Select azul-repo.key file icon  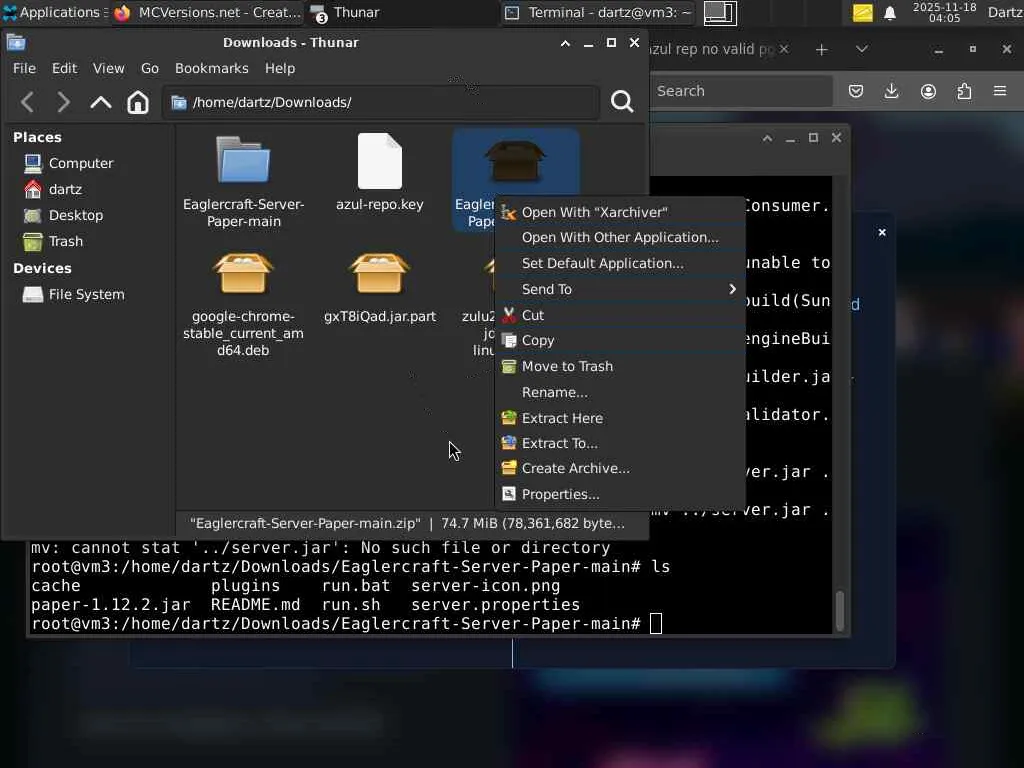(x=379, y=161)
